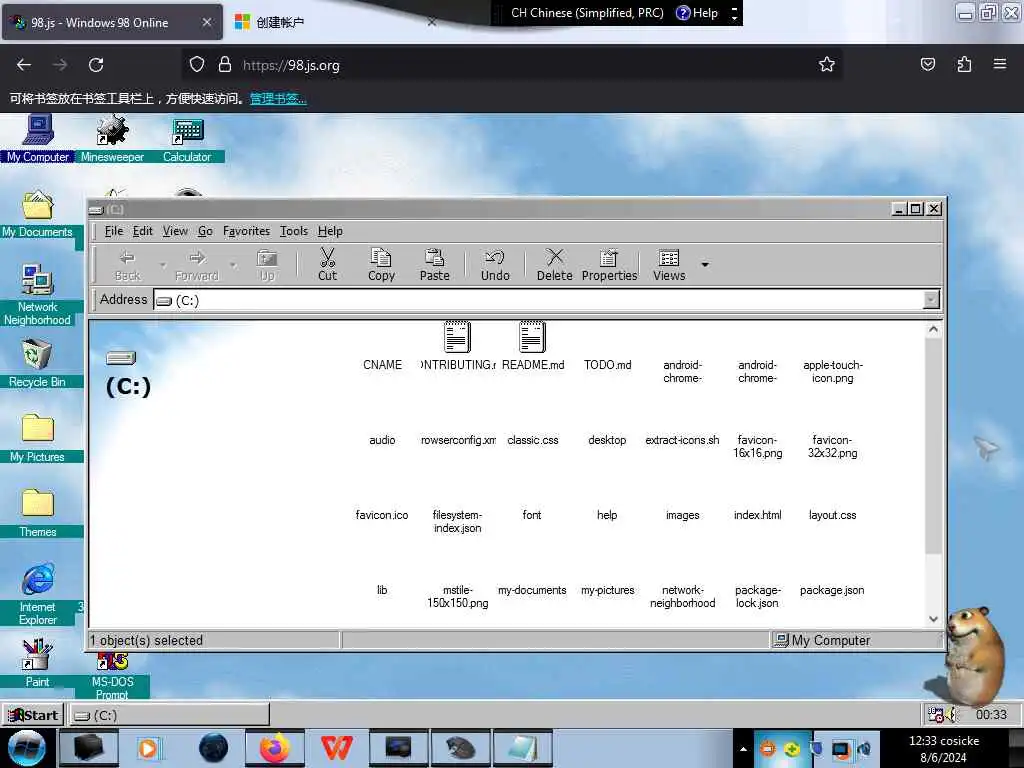This screenshot has width=1024, height=768.
Task: Click the Paste toolbar icon
Action: click(434, 264)
